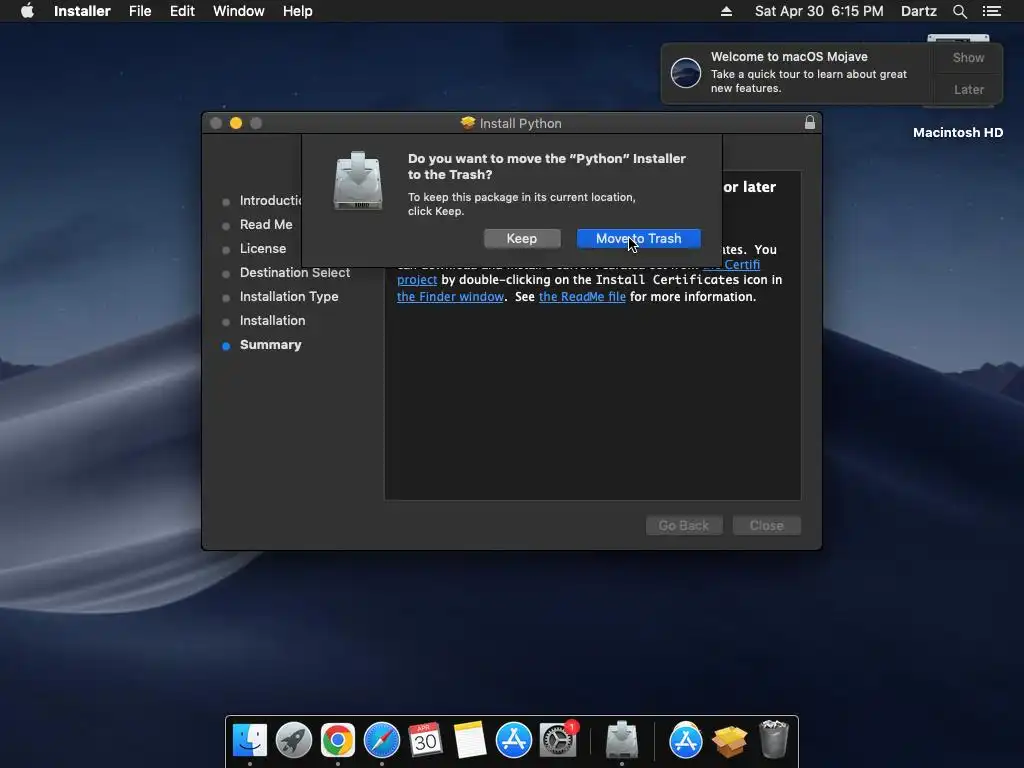The image size is (1024, 768).
Task: Select the Installation Type step
Action: pos(289,296)
